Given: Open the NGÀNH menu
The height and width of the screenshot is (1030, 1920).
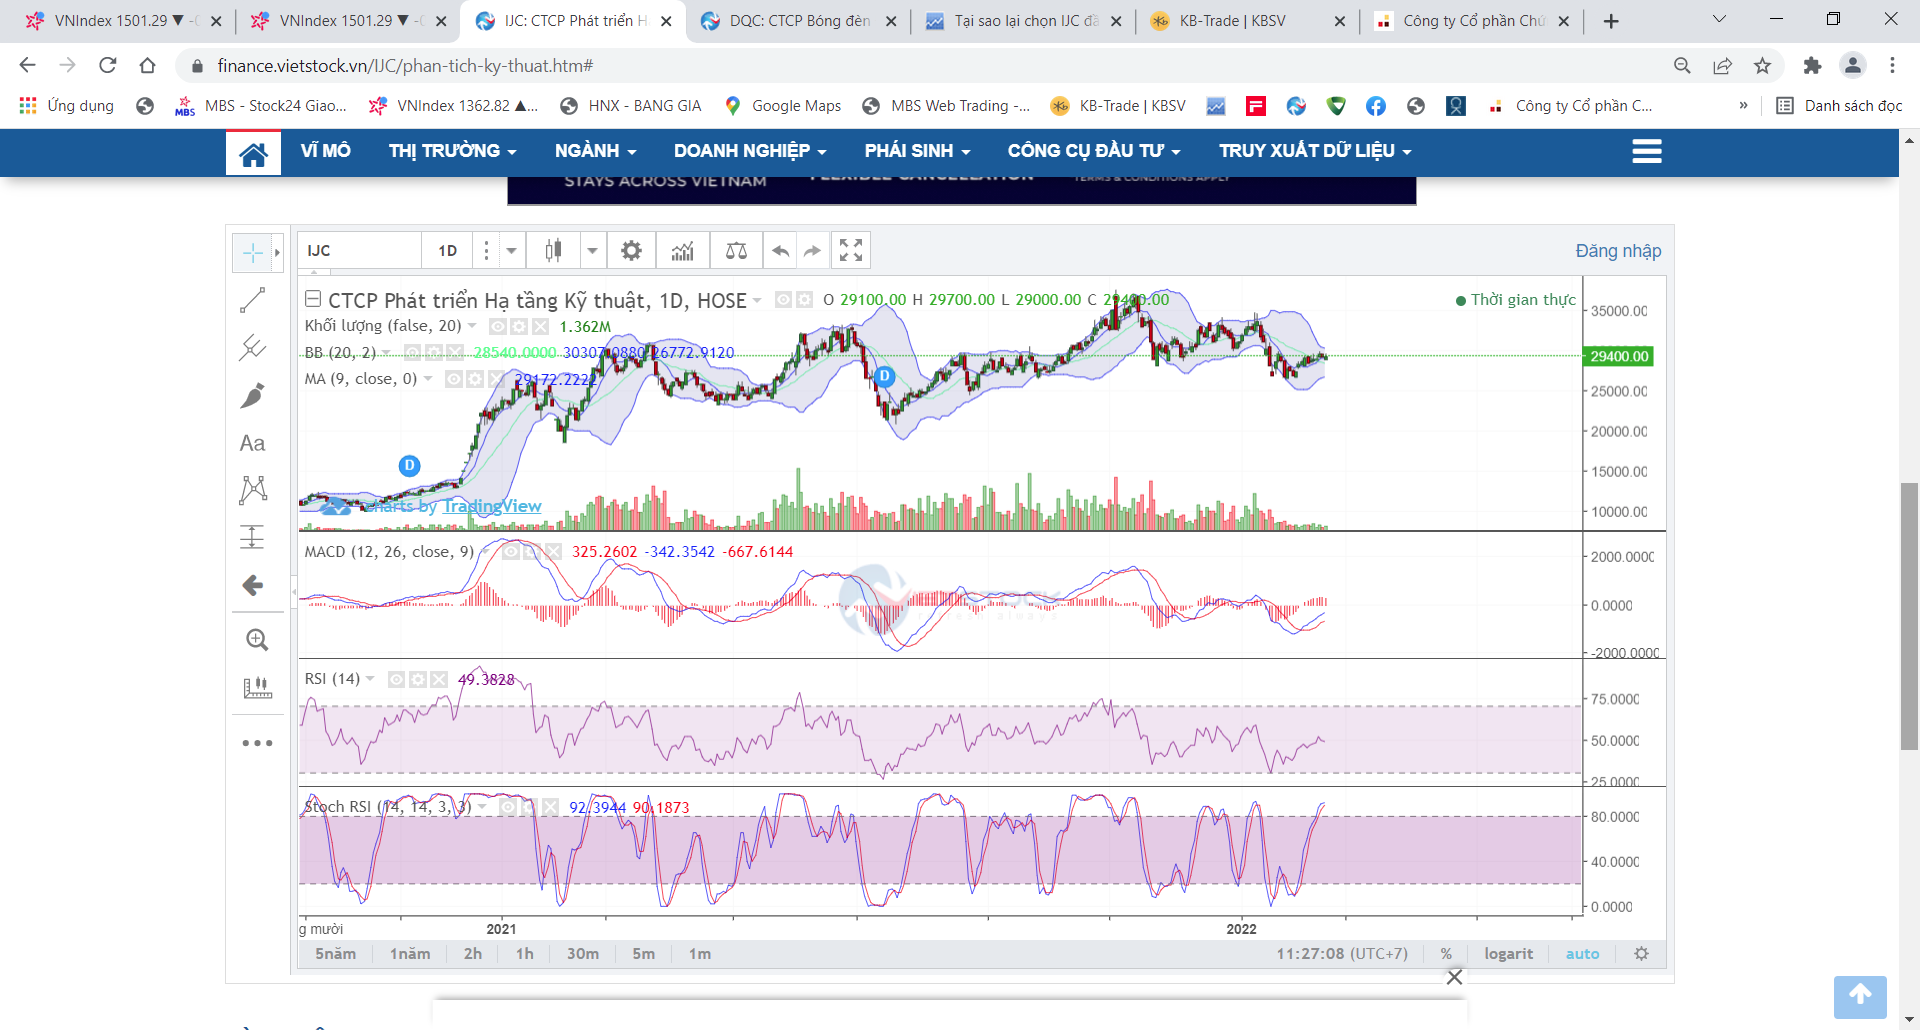Looking at the screenshot, I should tap(596, 151).
